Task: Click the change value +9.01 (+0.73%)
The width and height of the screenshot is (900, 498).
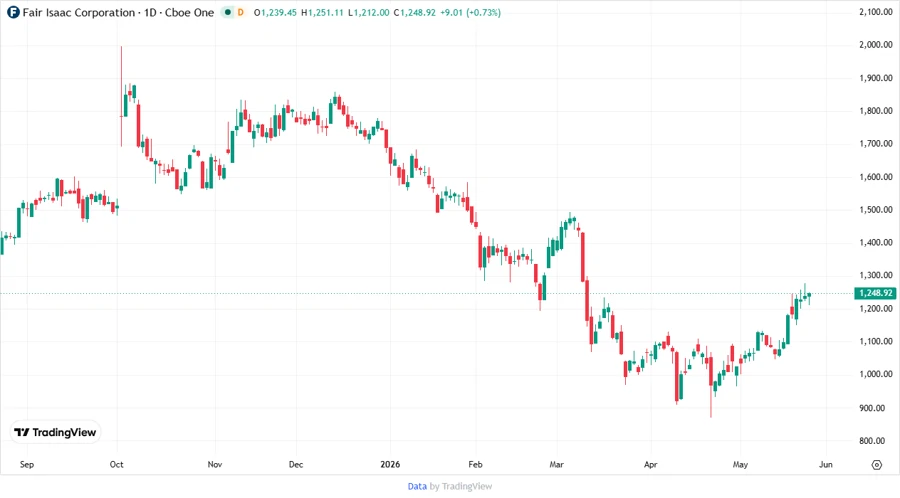Action: tap(470, 13)
